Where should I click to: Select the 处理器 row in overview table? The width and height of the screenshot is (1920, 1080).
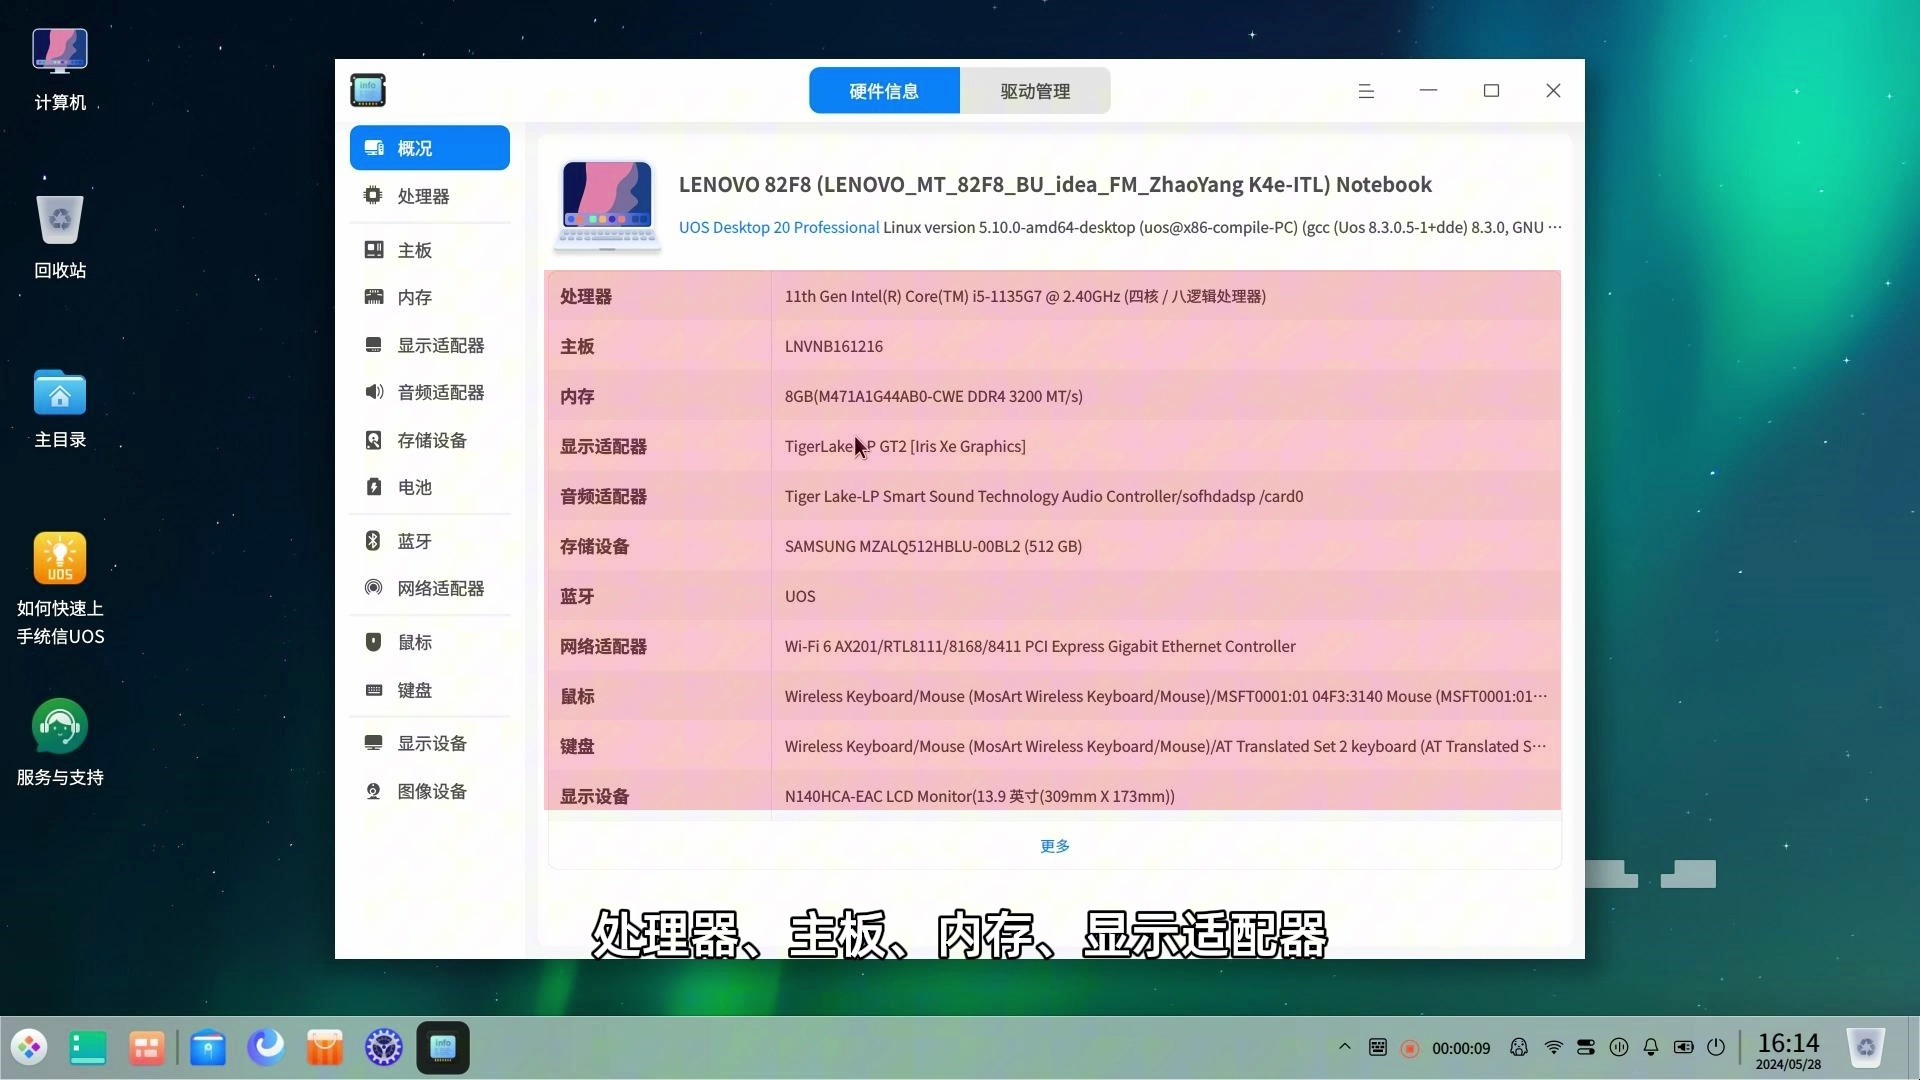click(x=1052, y=296)
